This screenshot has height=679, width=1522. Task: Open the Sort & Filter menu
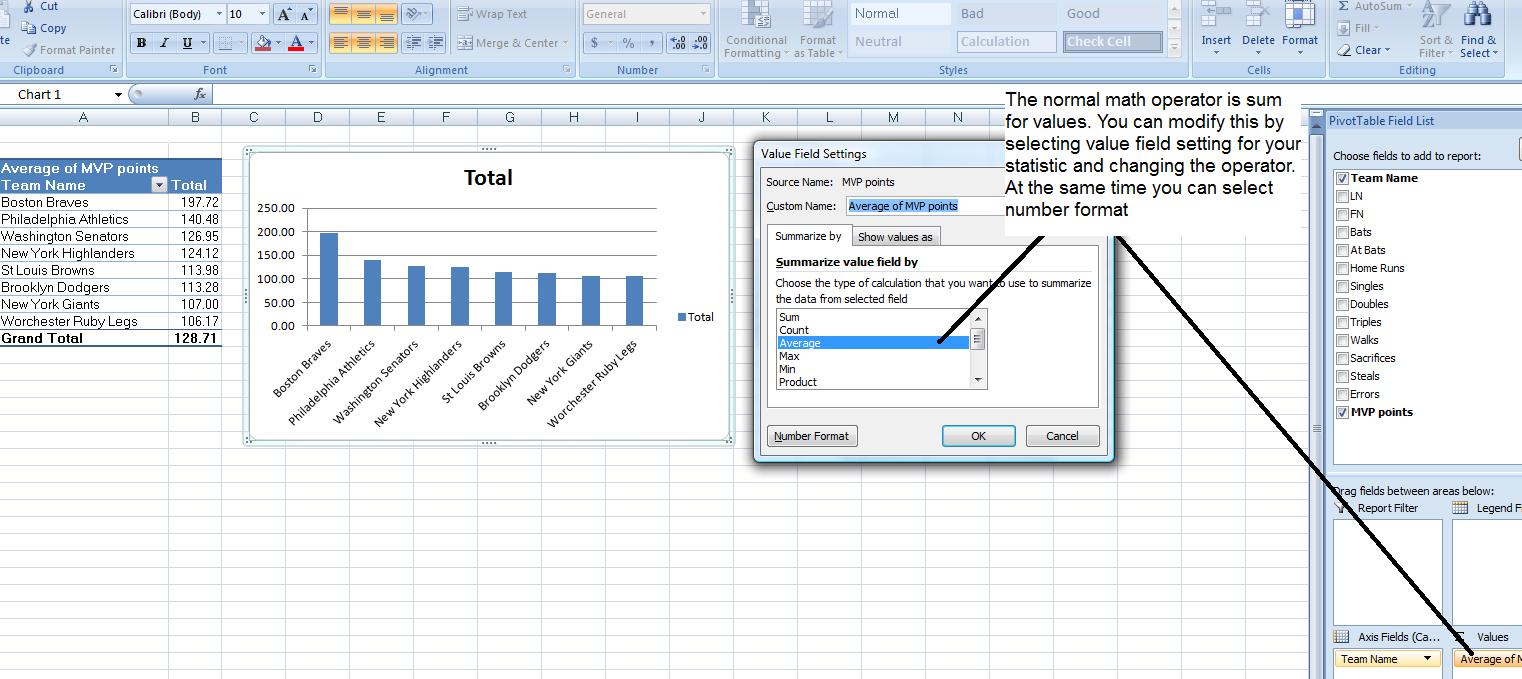tap(1436, 30)
